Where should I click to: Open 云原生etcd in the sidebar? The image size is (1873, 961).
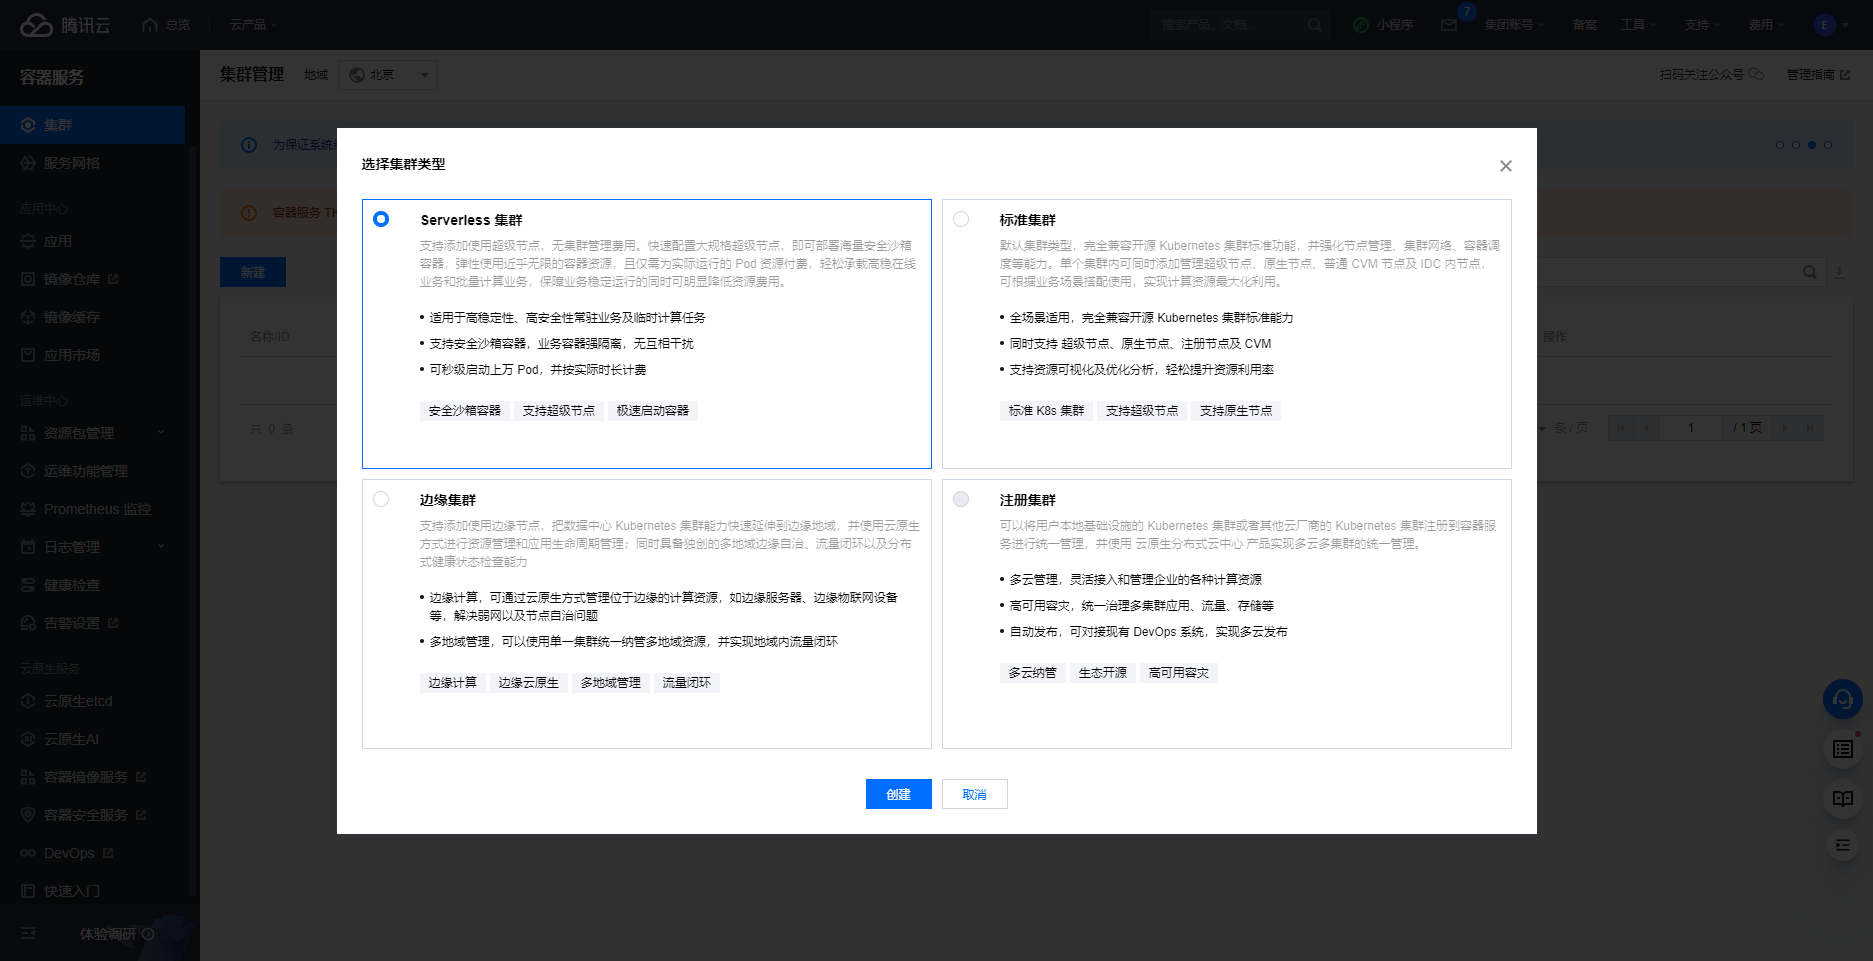coord(92,701)
